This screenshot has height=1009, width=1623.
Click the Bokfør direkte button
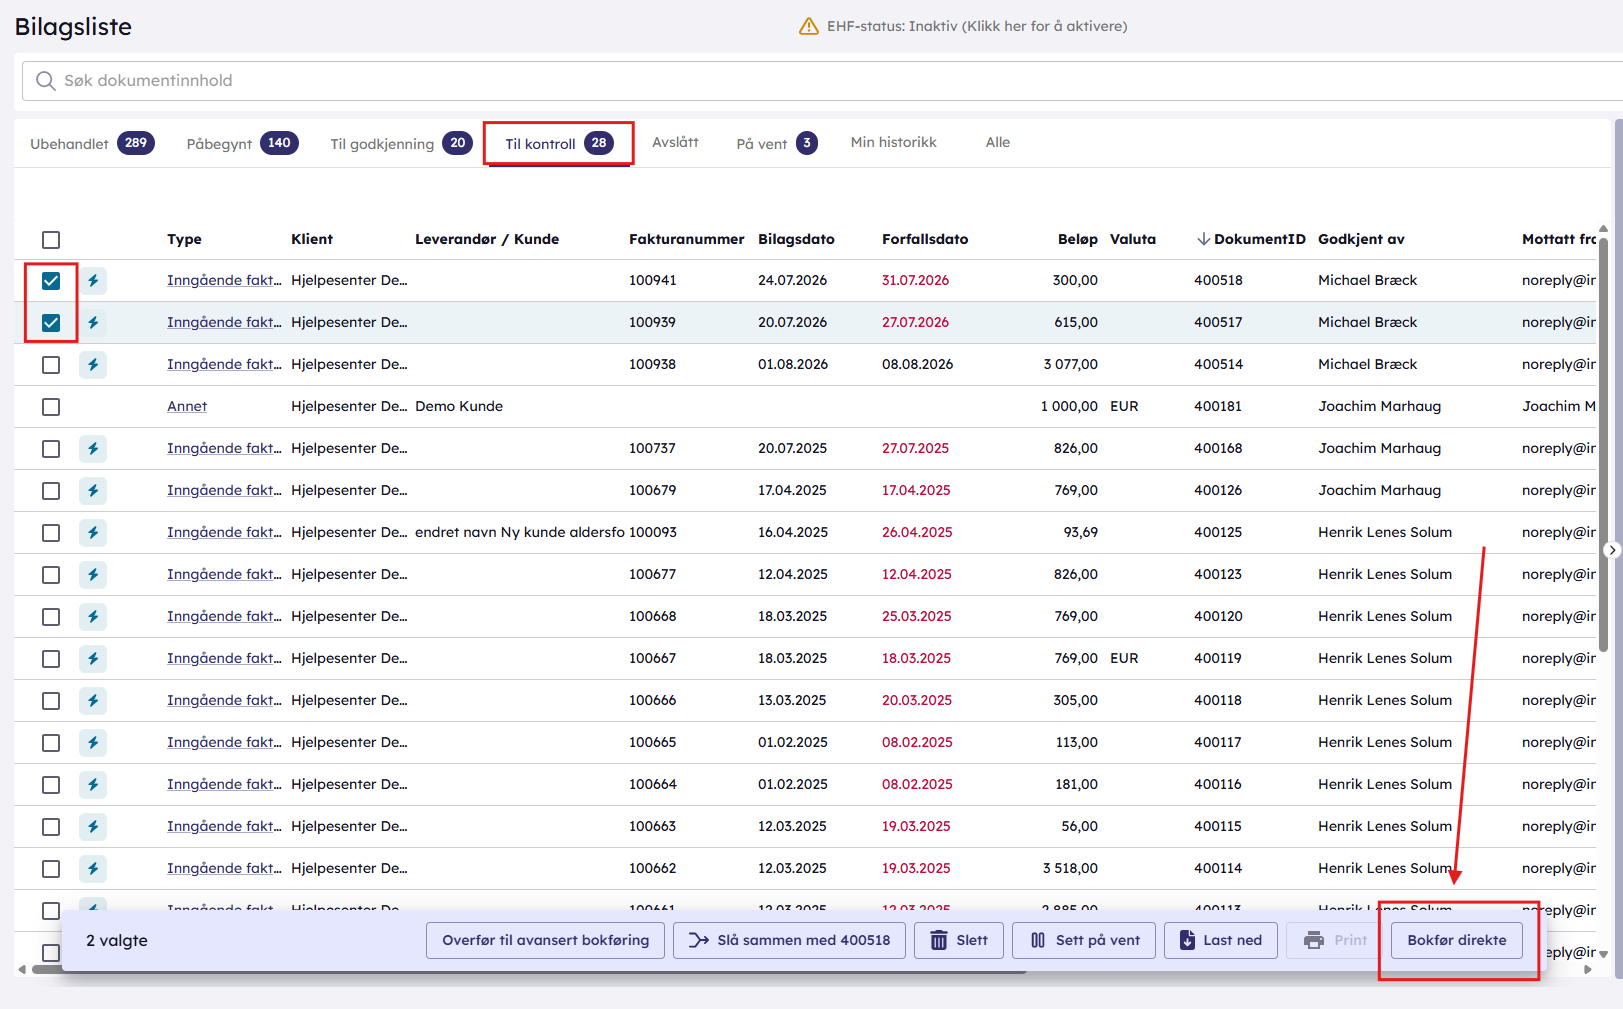click(x=1456, y=940)
